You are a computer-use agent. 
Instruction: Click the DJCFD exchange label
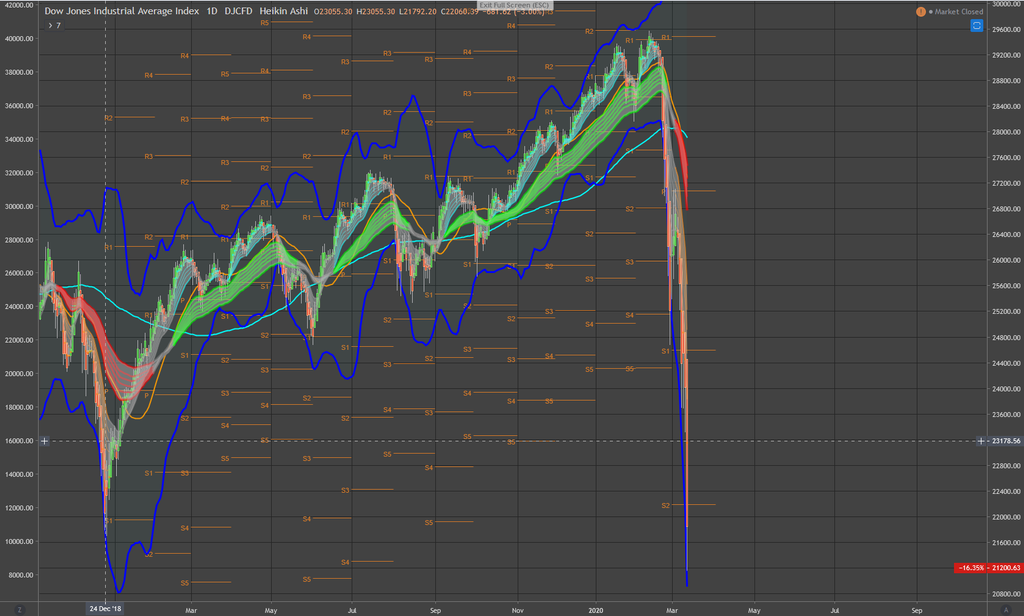[238, 11]
